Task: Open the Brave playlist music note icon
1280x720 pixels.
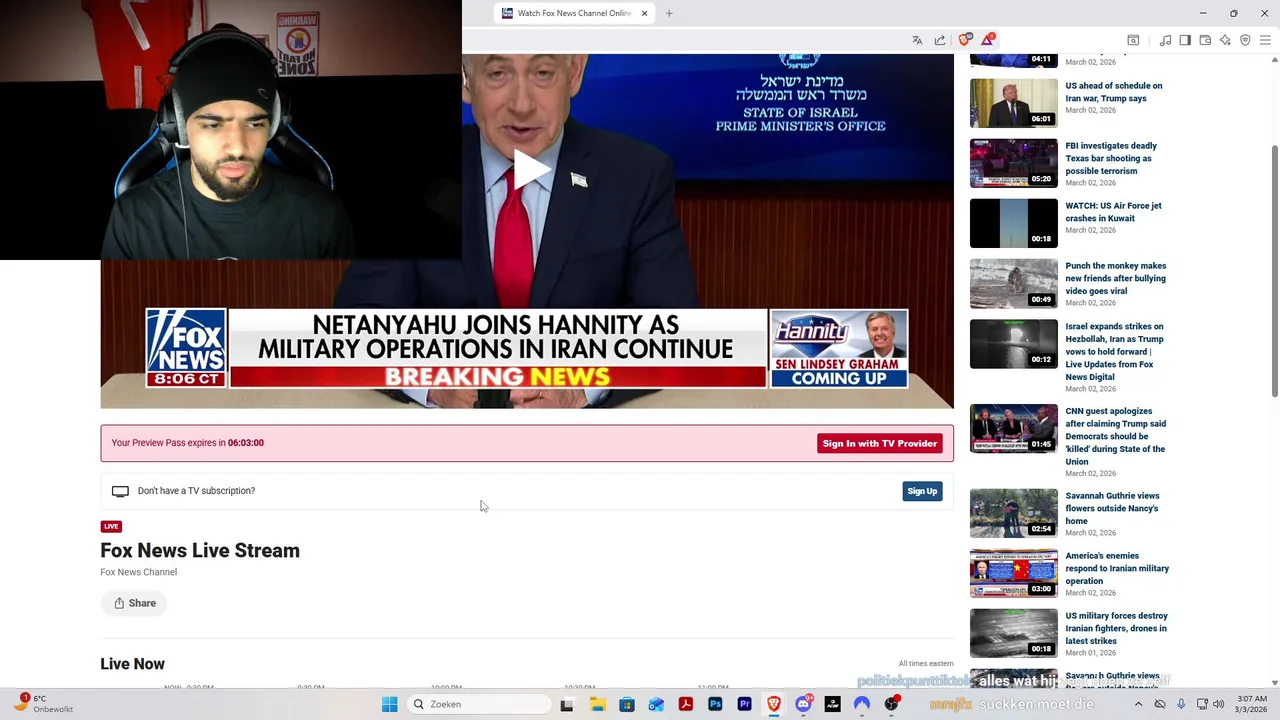Action: (x=1165, y=40)
